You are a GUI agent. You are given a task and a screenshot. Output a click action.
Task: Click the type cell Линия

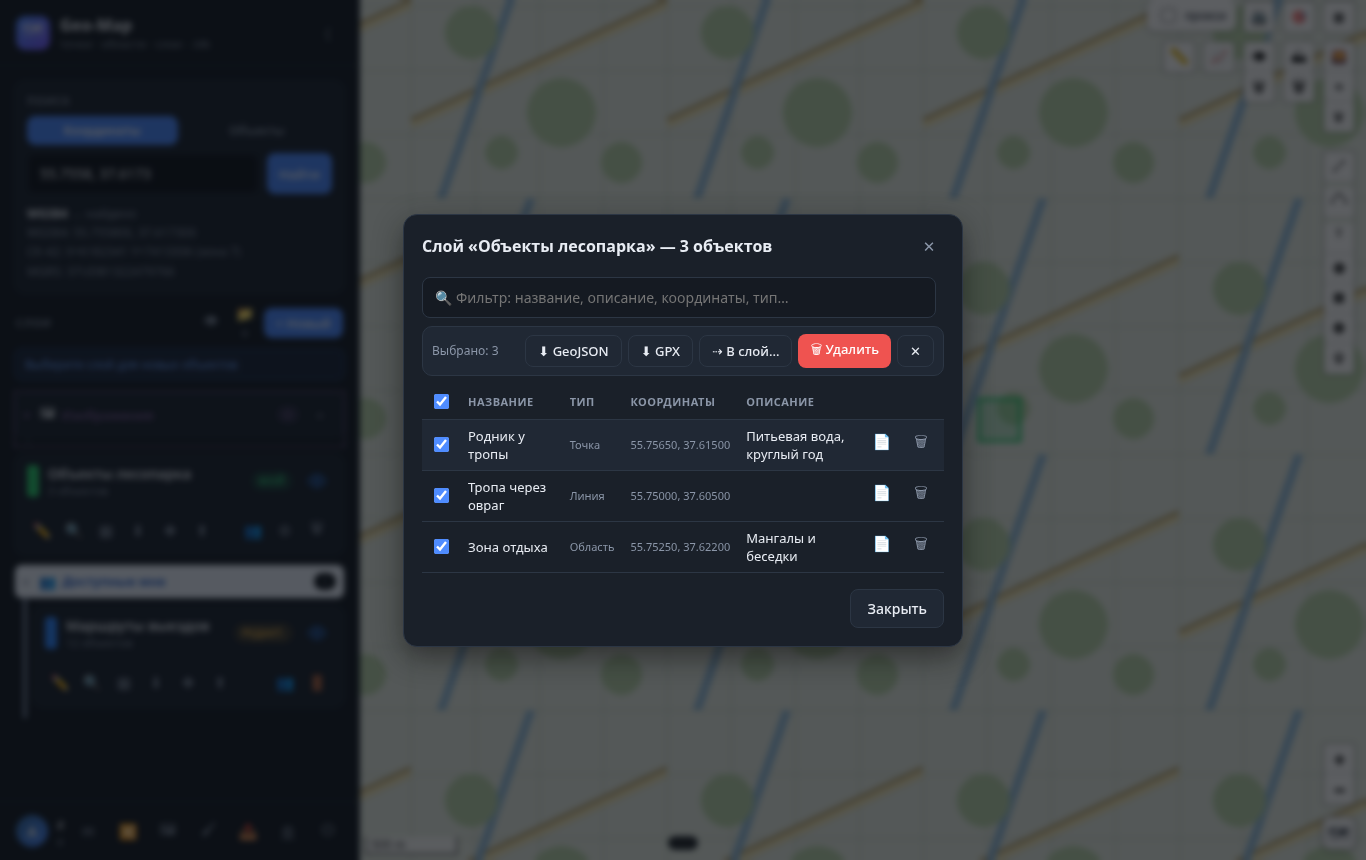pyautogui.click(x=587, y=496)
